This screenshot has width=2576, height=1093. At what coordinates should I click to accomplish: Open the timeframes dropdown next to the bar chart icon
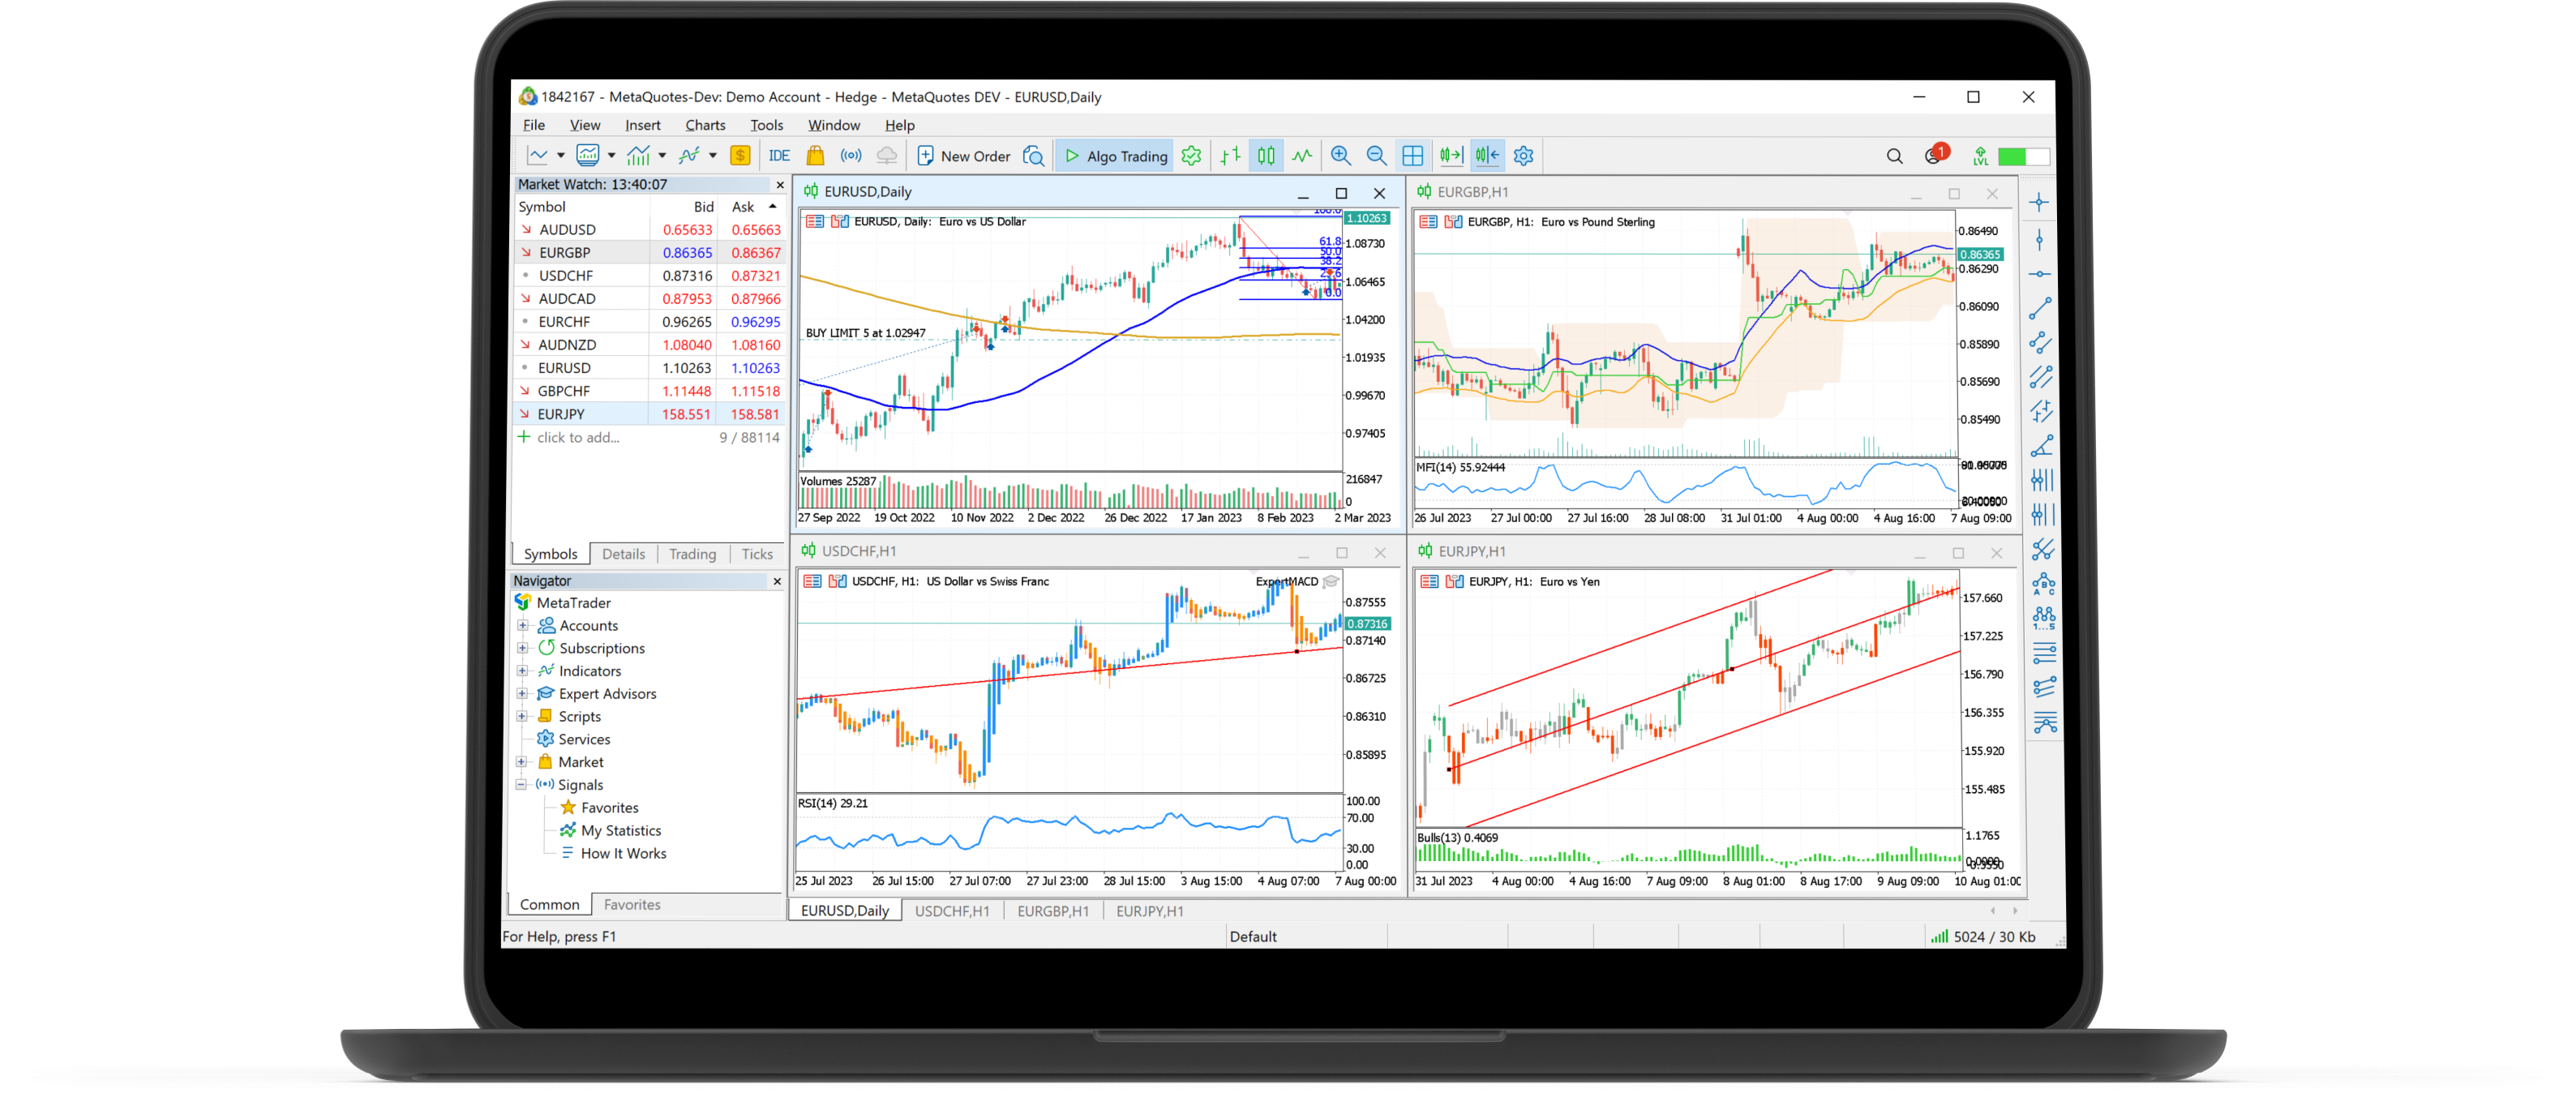[x=662, y=156]
